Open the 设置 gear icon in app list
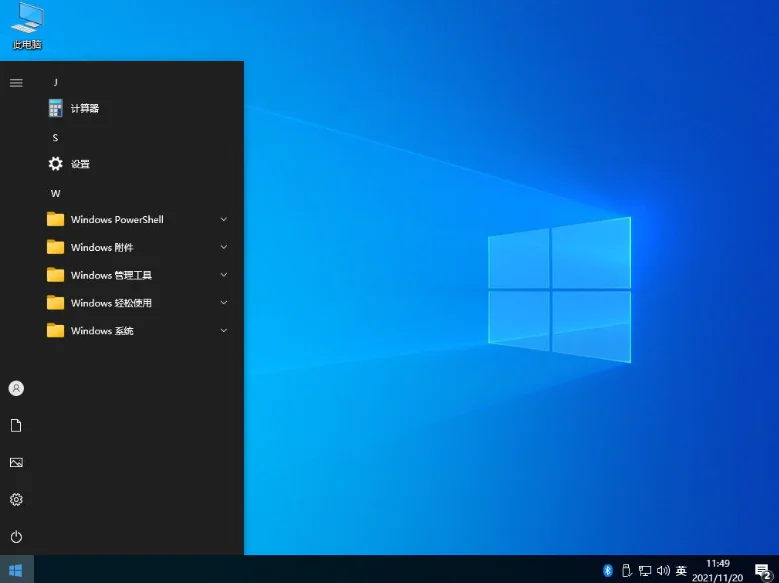Image resolution: width=779 pixels, height=583 pixels. [x=55, y=164]
